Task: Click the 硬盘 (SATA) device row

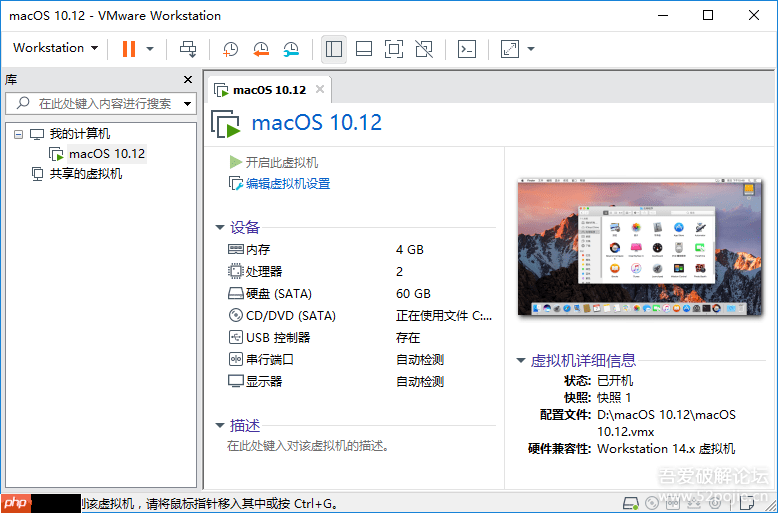Action: [x=361, y=294]
